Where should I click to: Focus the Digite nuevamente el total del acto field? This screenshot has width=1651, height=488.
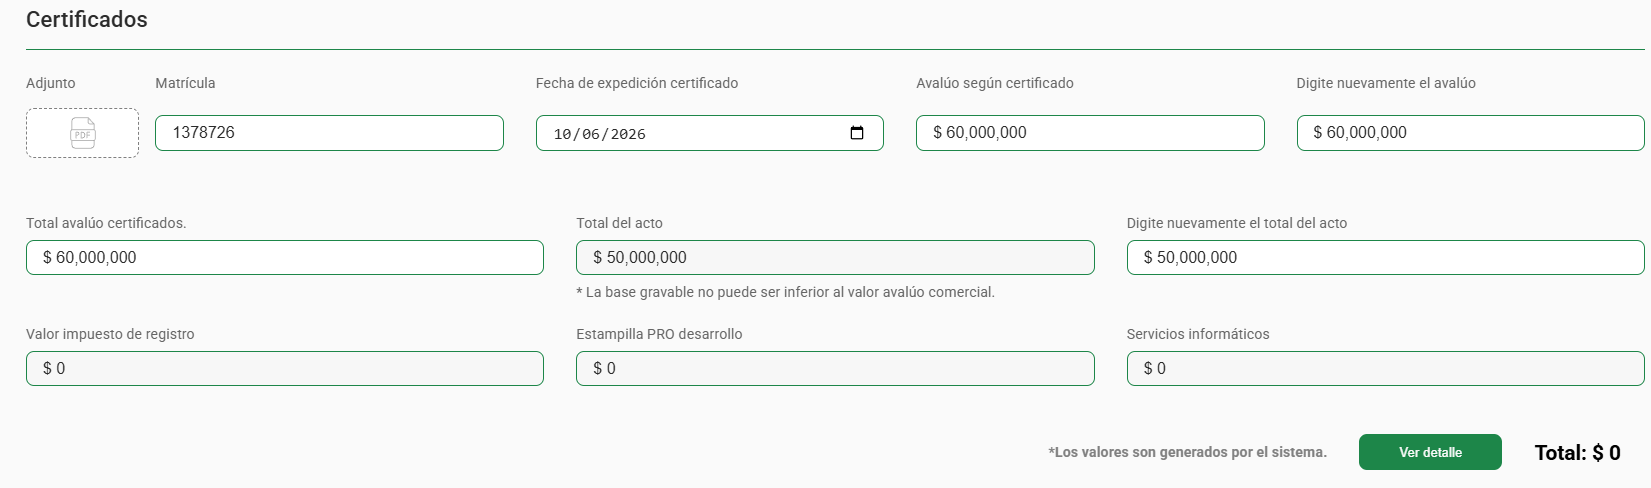(x=1385, y=257)
